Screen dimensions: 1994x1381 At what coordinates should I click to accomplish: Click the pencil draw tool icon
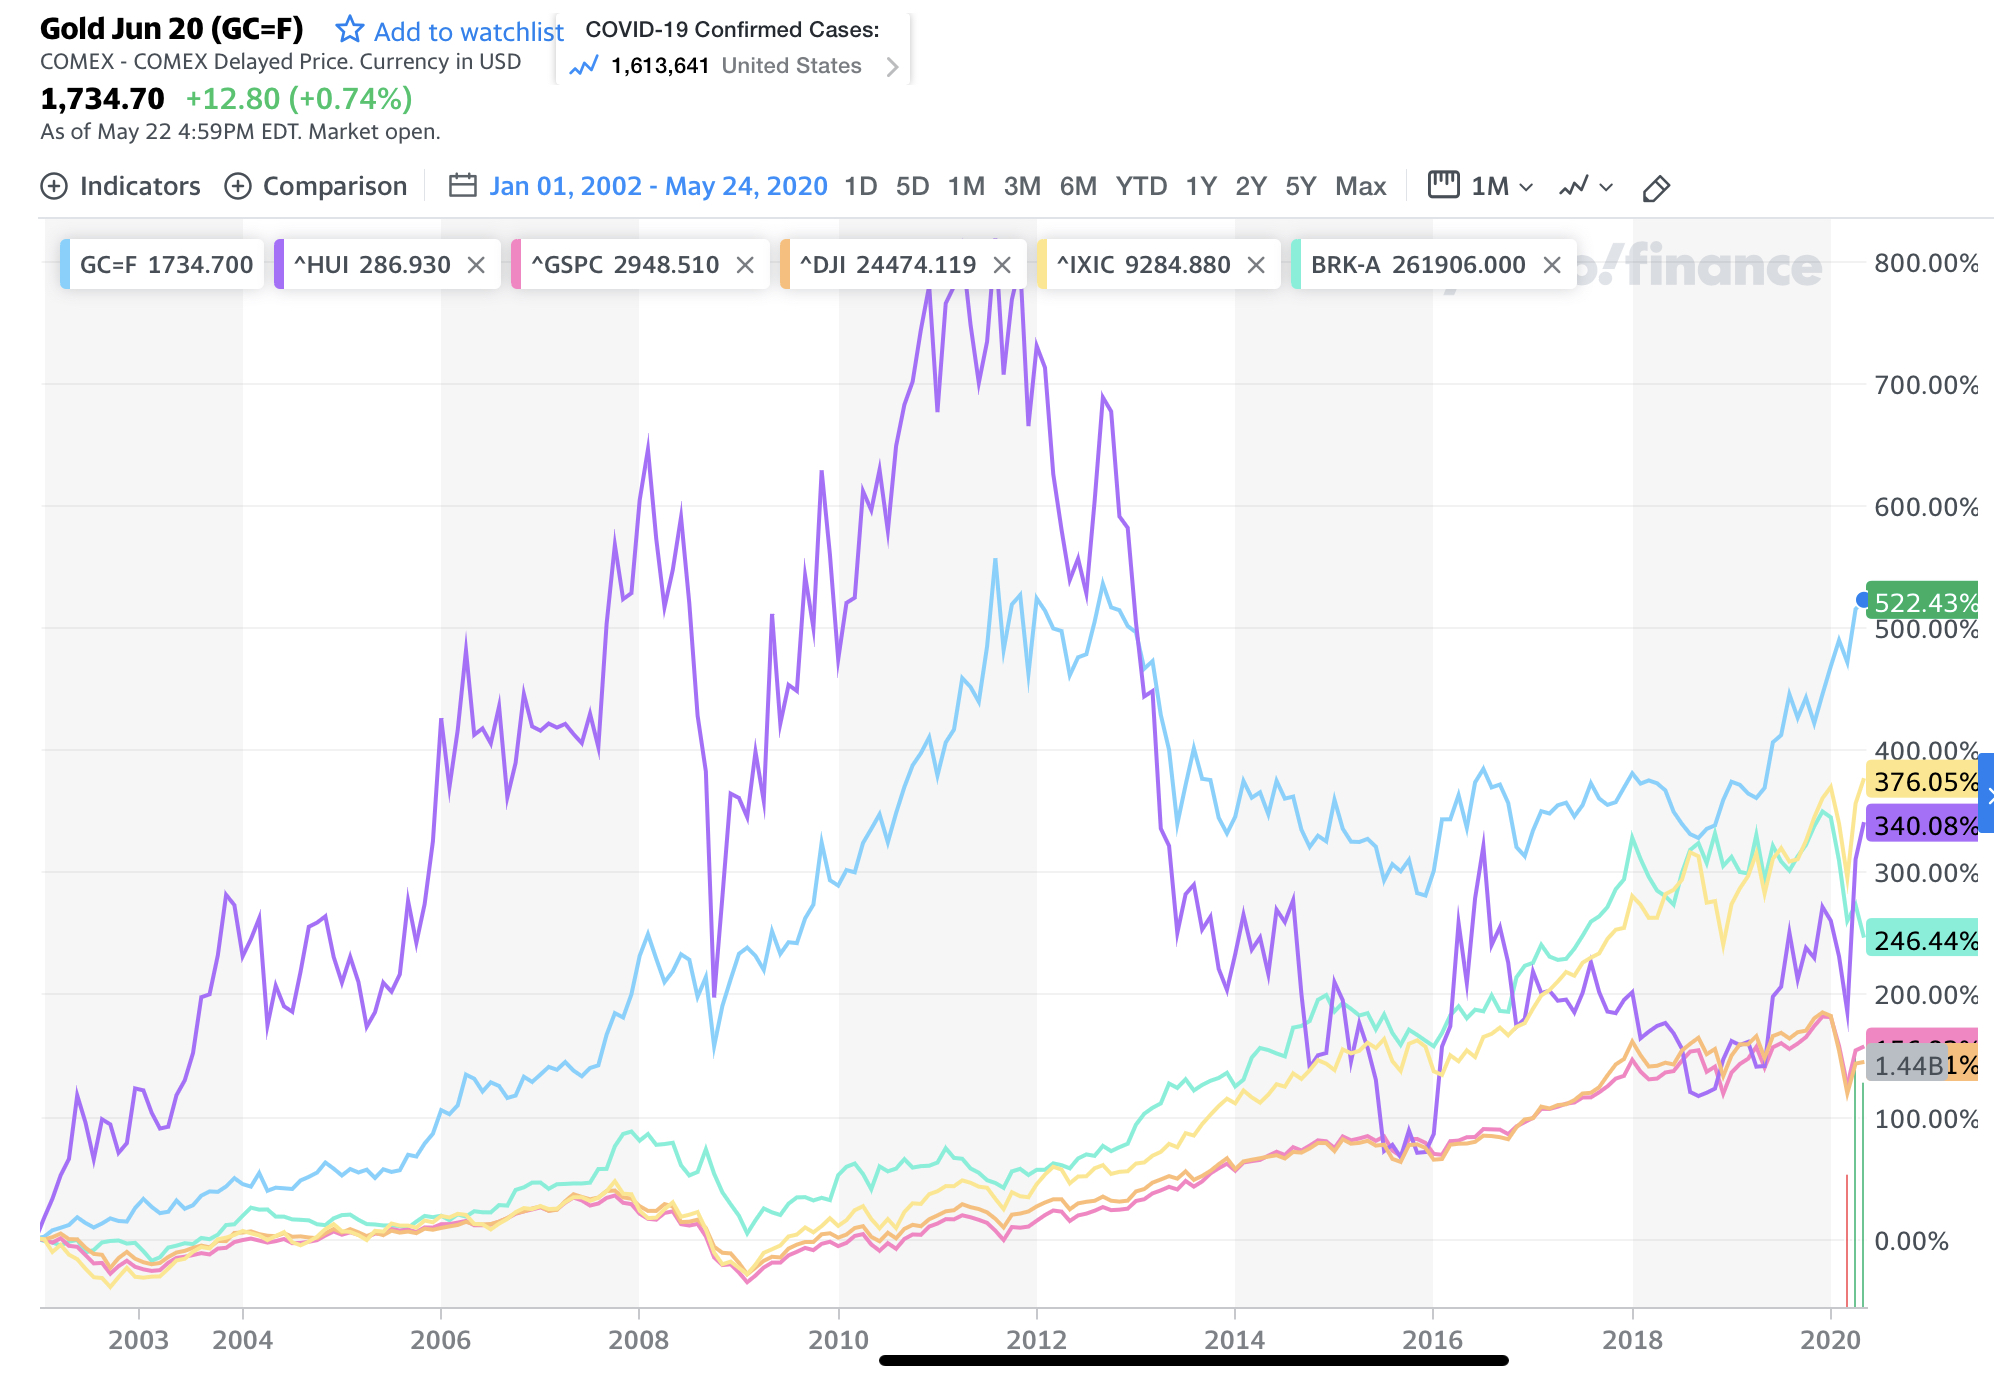click(1656, 188)
